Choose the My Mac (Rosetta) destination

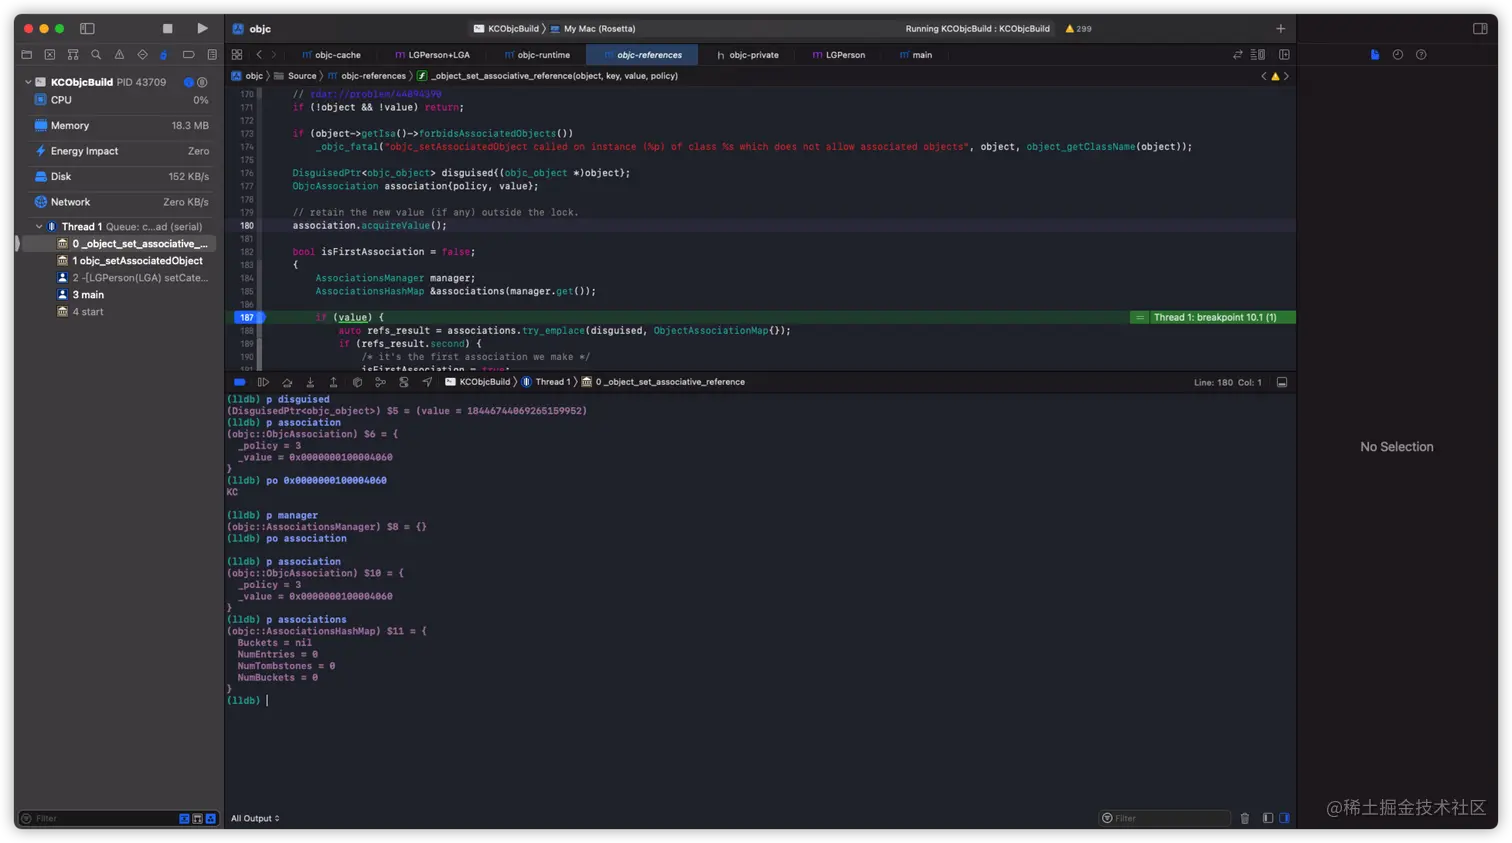coord(592,29)
